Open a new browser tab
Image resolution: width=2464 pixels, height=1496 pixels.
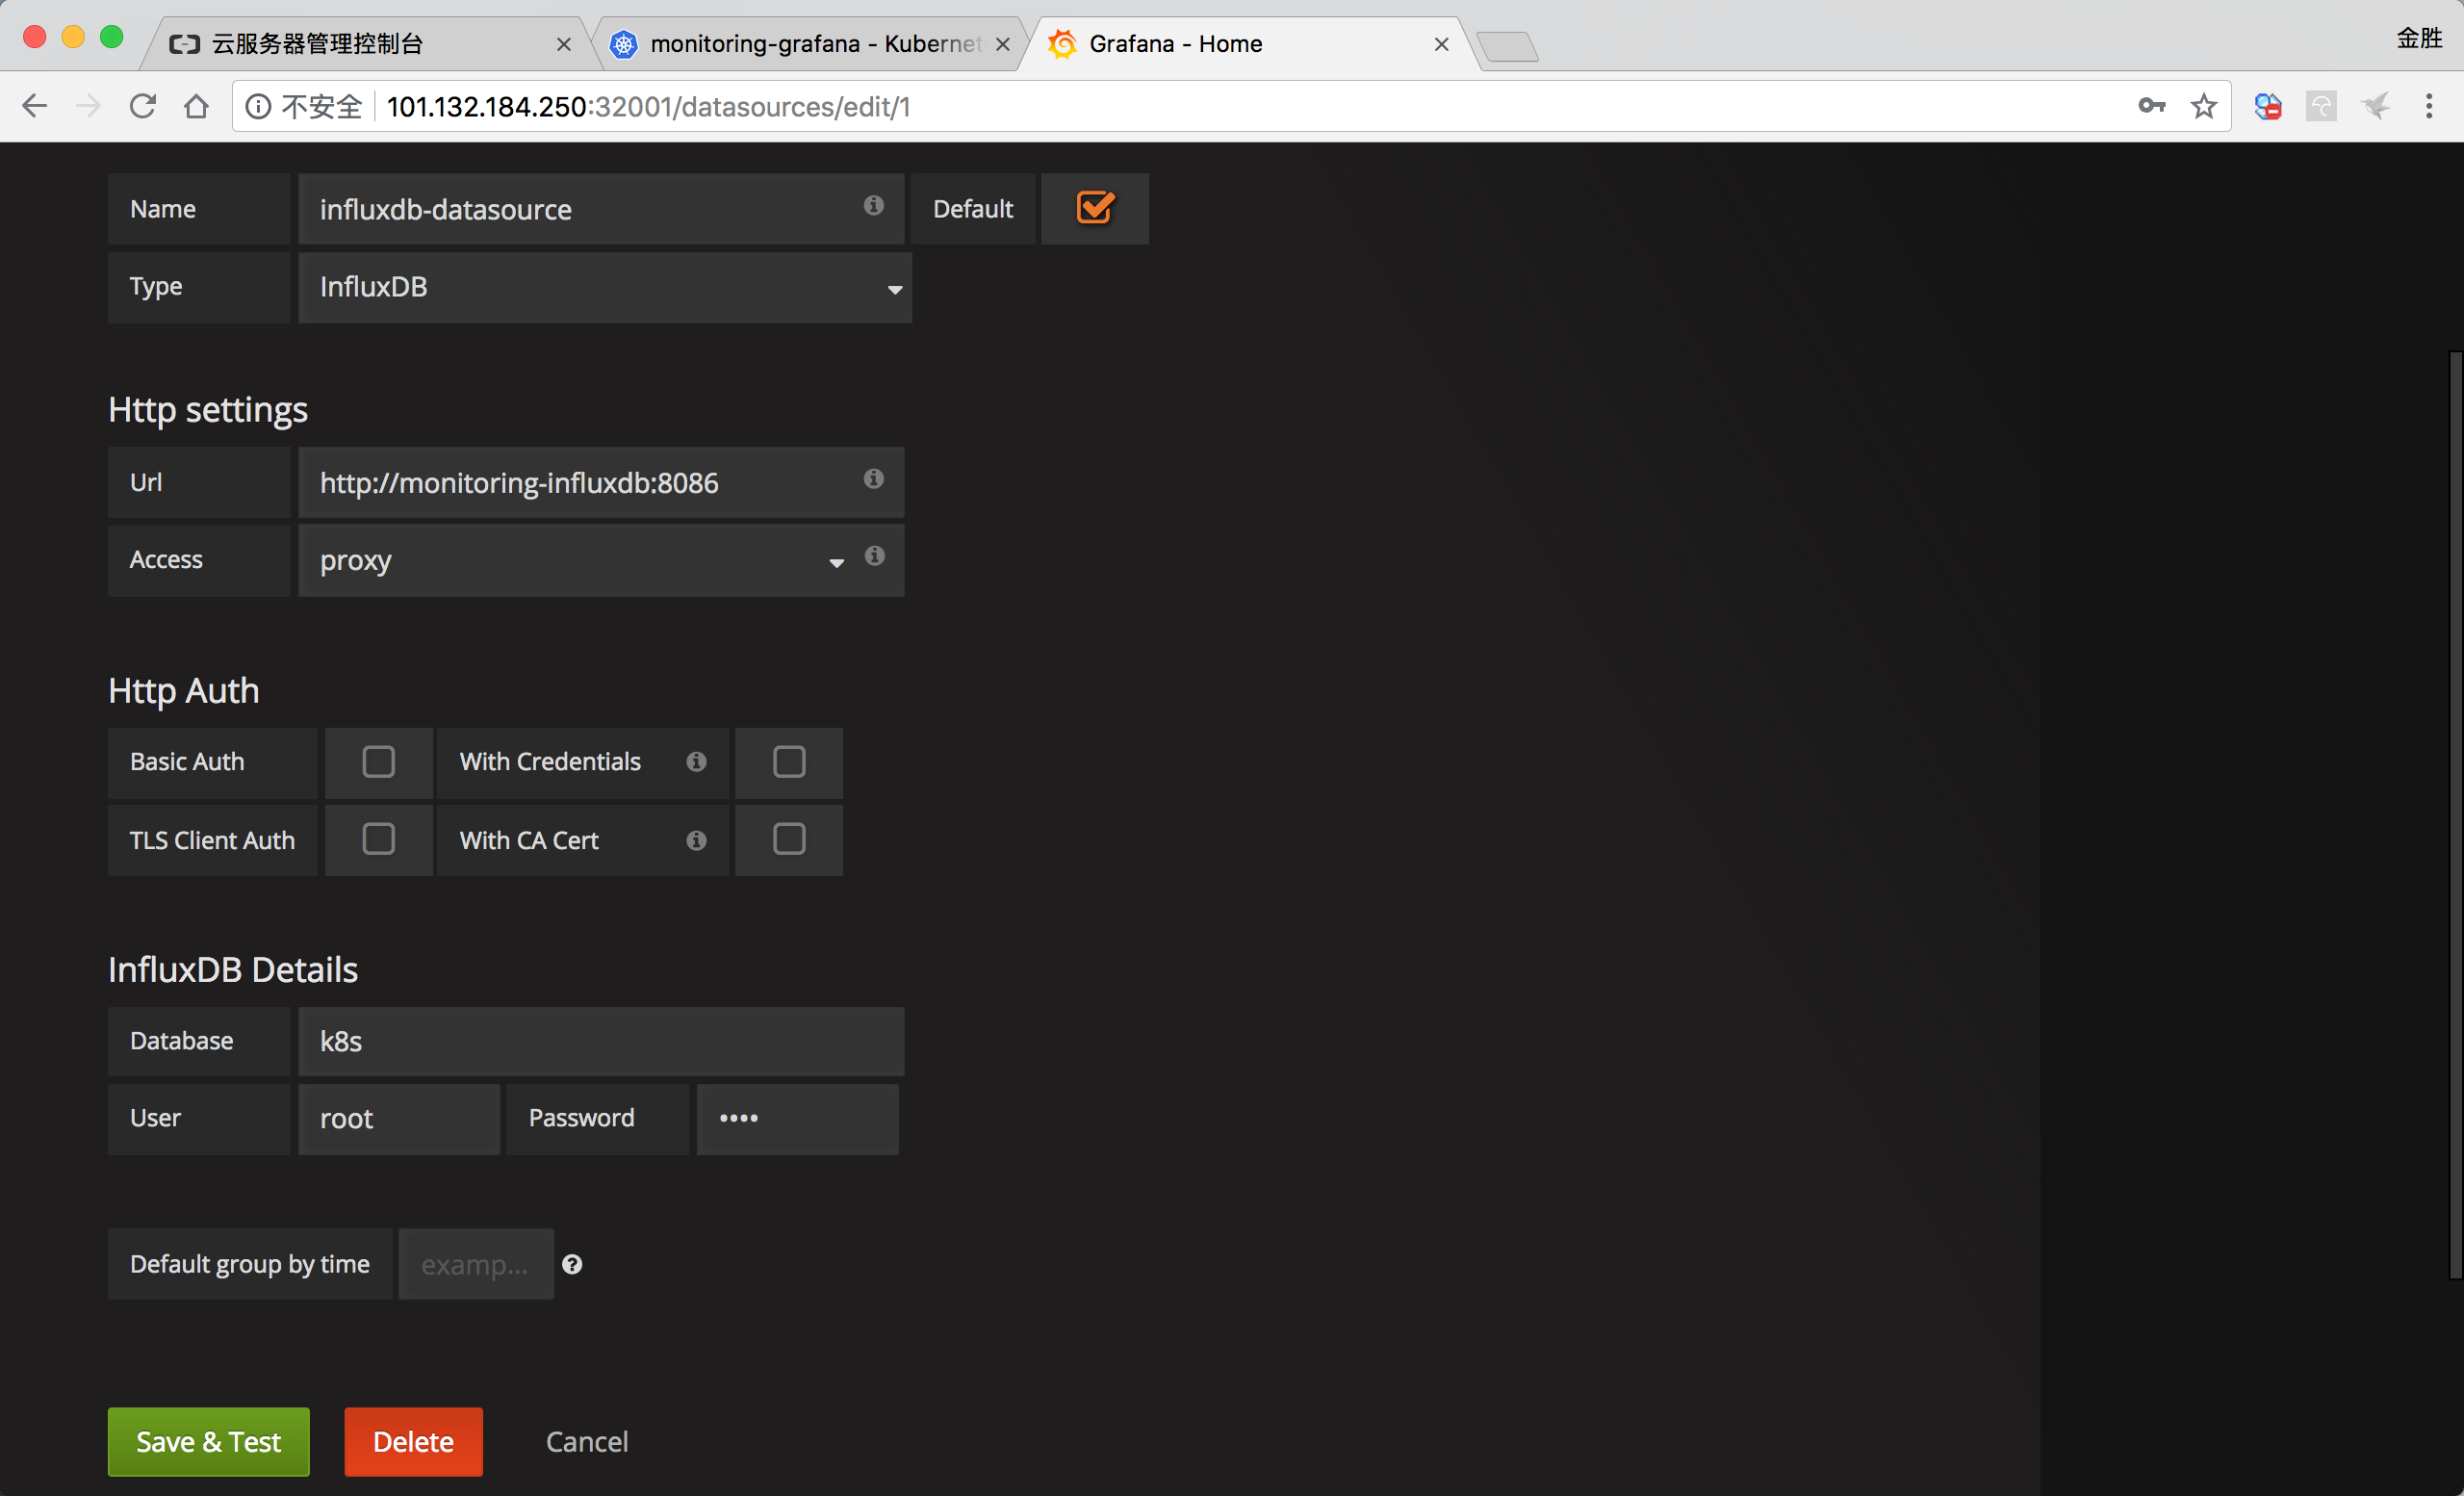[x=1508, y=46]
